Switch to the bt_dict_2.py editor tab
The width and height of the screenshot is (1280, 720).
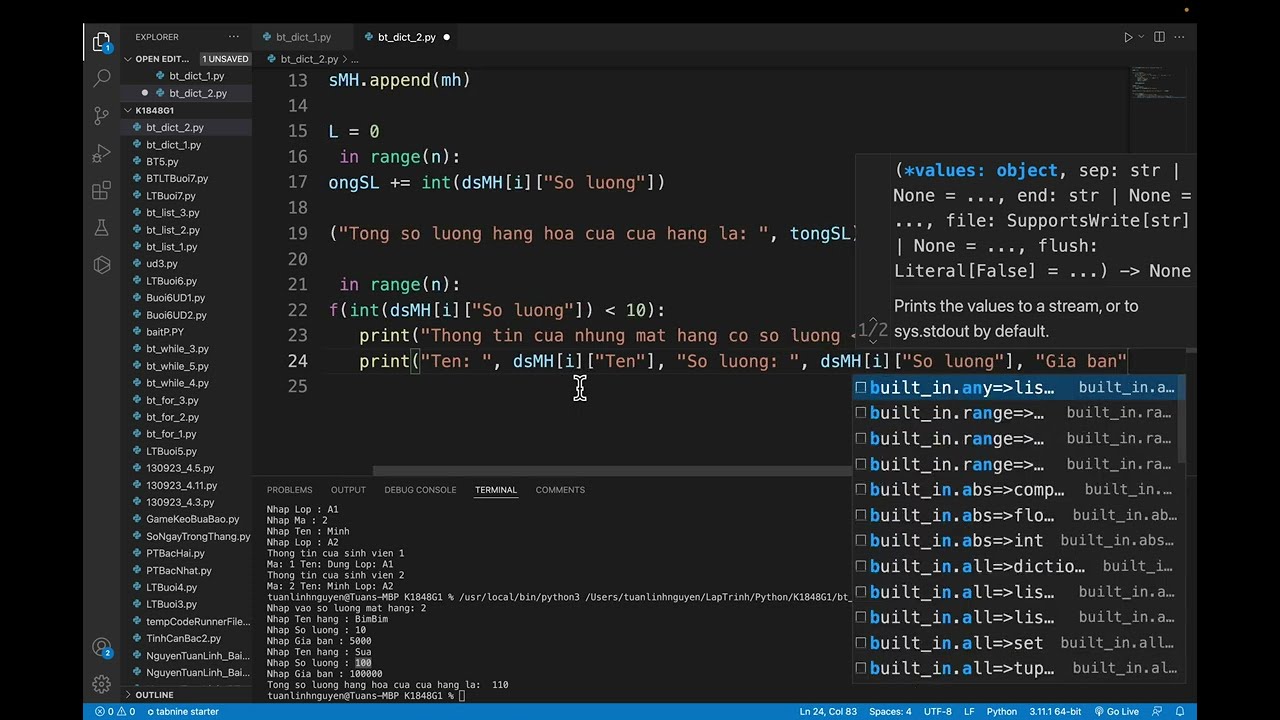click(406, 37)
